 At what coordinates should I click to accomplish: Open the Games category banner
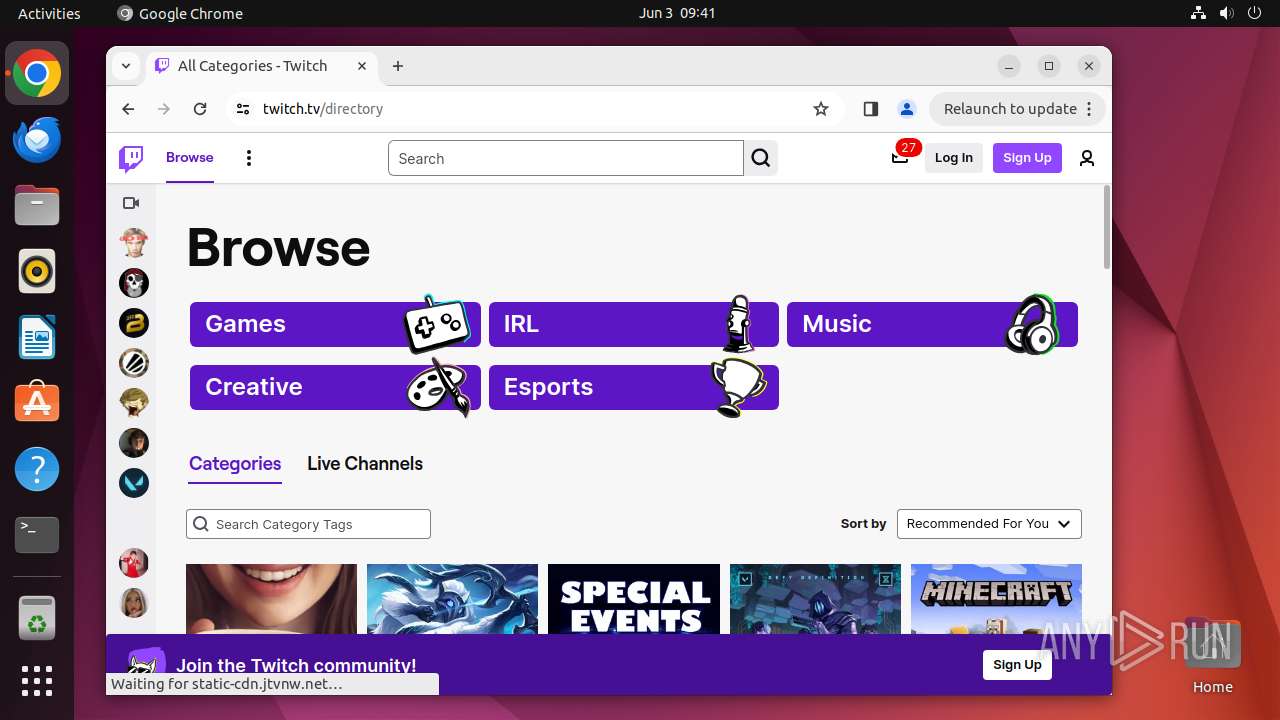(x=335, y=324)
